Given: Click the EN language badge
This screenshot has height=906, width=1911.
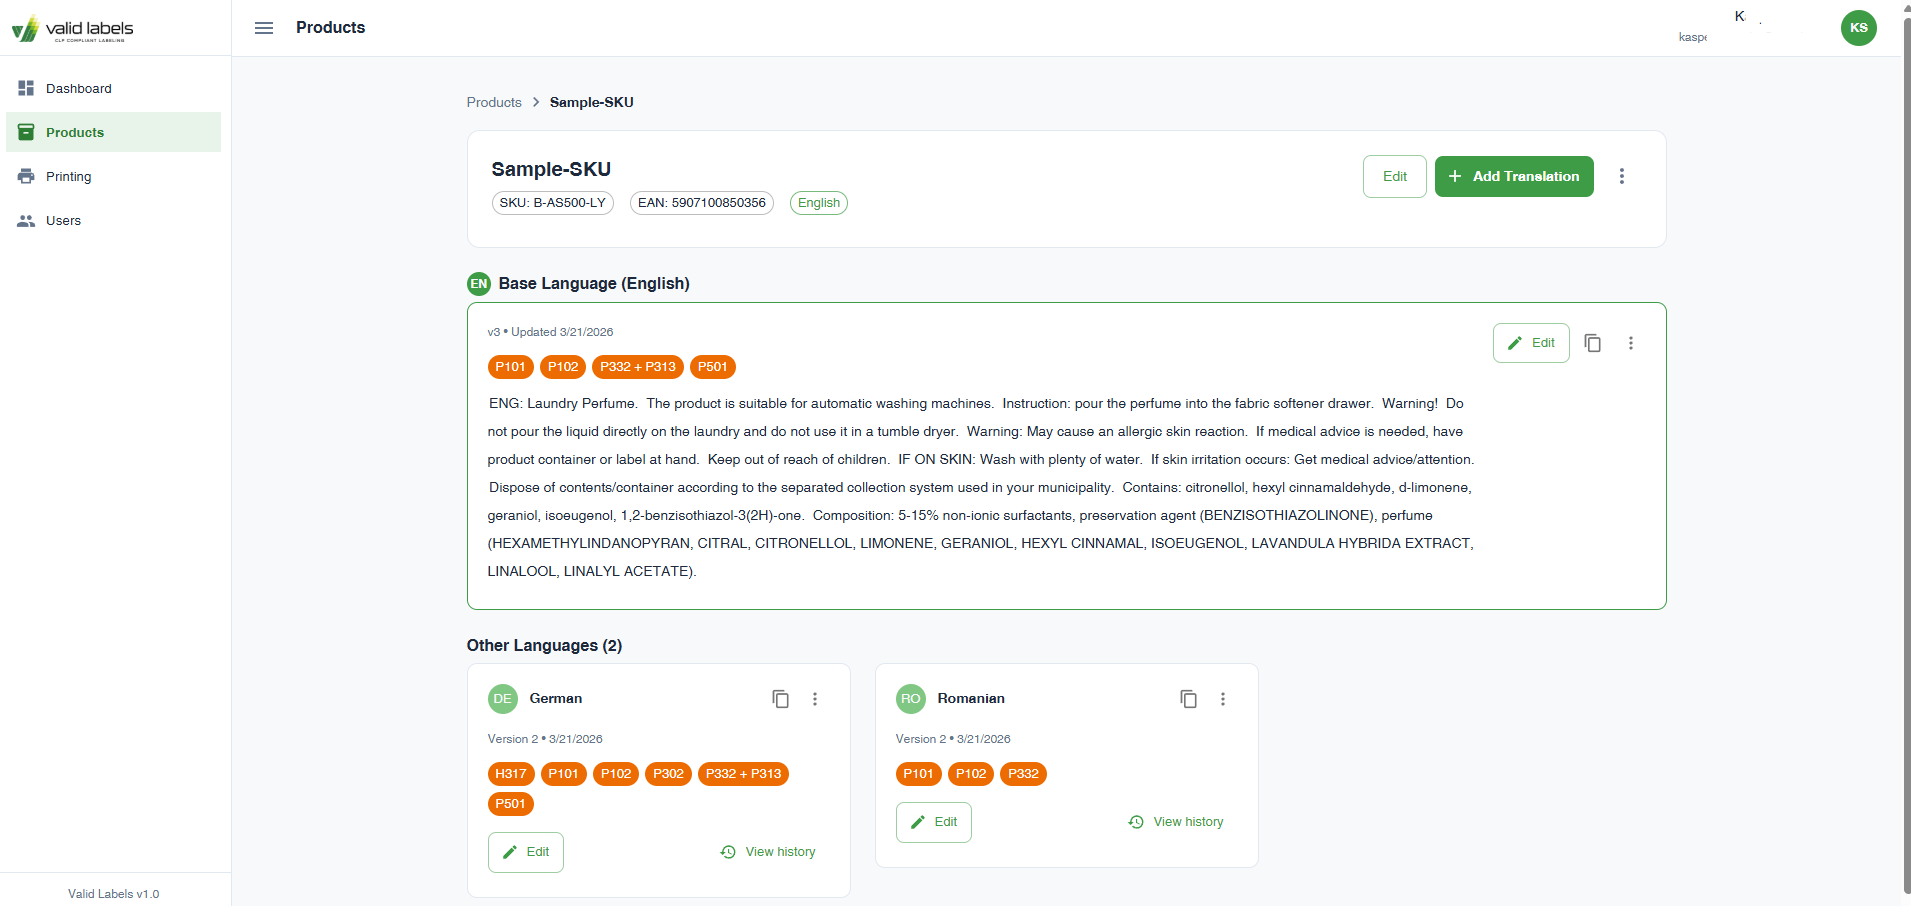Looking at the screenshot, I should point(478,283).
